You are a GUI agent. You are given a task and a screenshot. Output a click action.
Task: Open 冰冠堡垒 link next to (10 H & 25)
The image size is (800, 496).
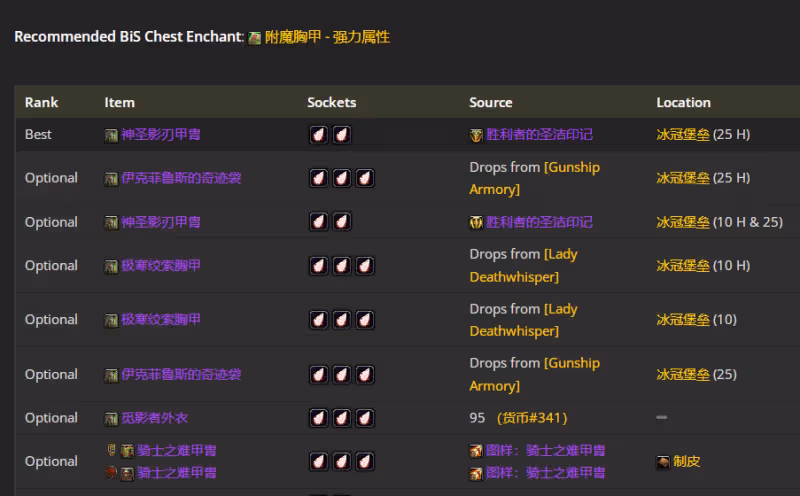point(683,222)
